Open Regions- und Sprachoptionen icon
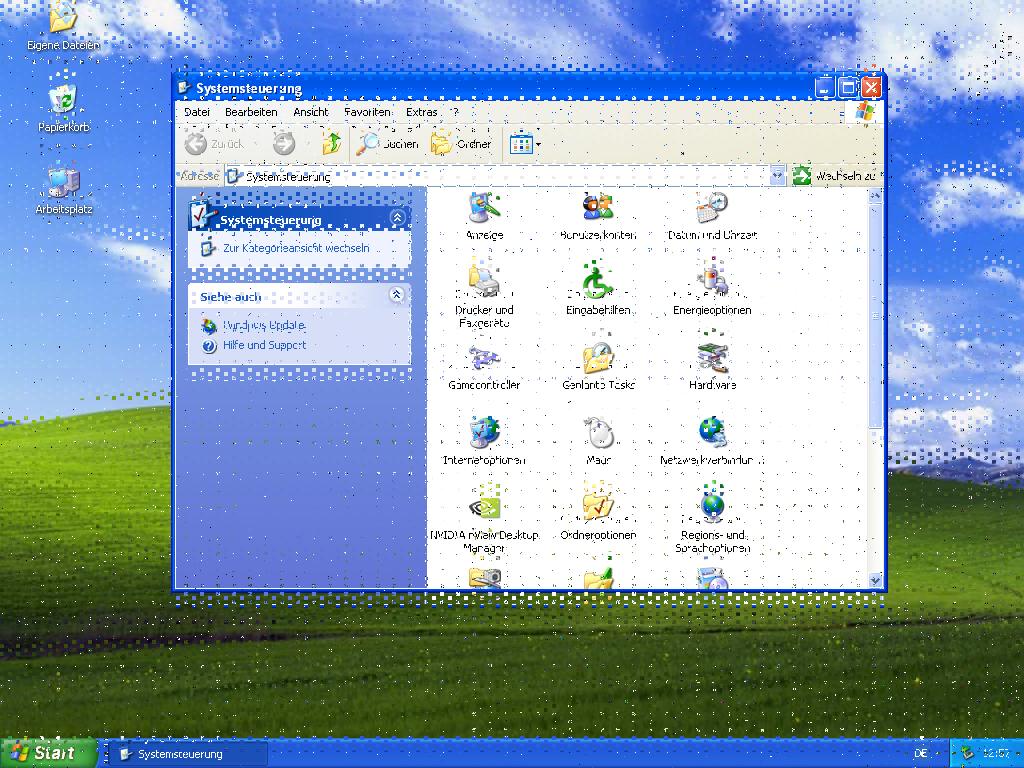This screenshot has width=1024, height=768. click(x=712, y=520)
